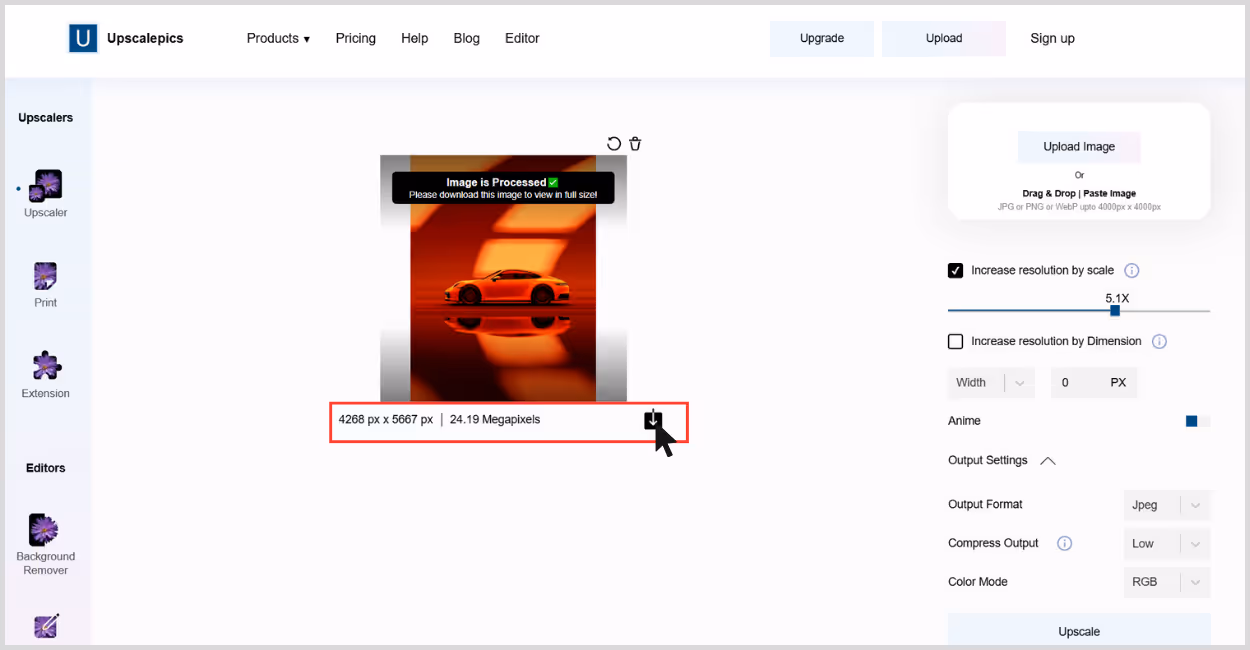Open the Print upscaler icon
This screenshot has height=650, width=1250.
coord(46,276)
